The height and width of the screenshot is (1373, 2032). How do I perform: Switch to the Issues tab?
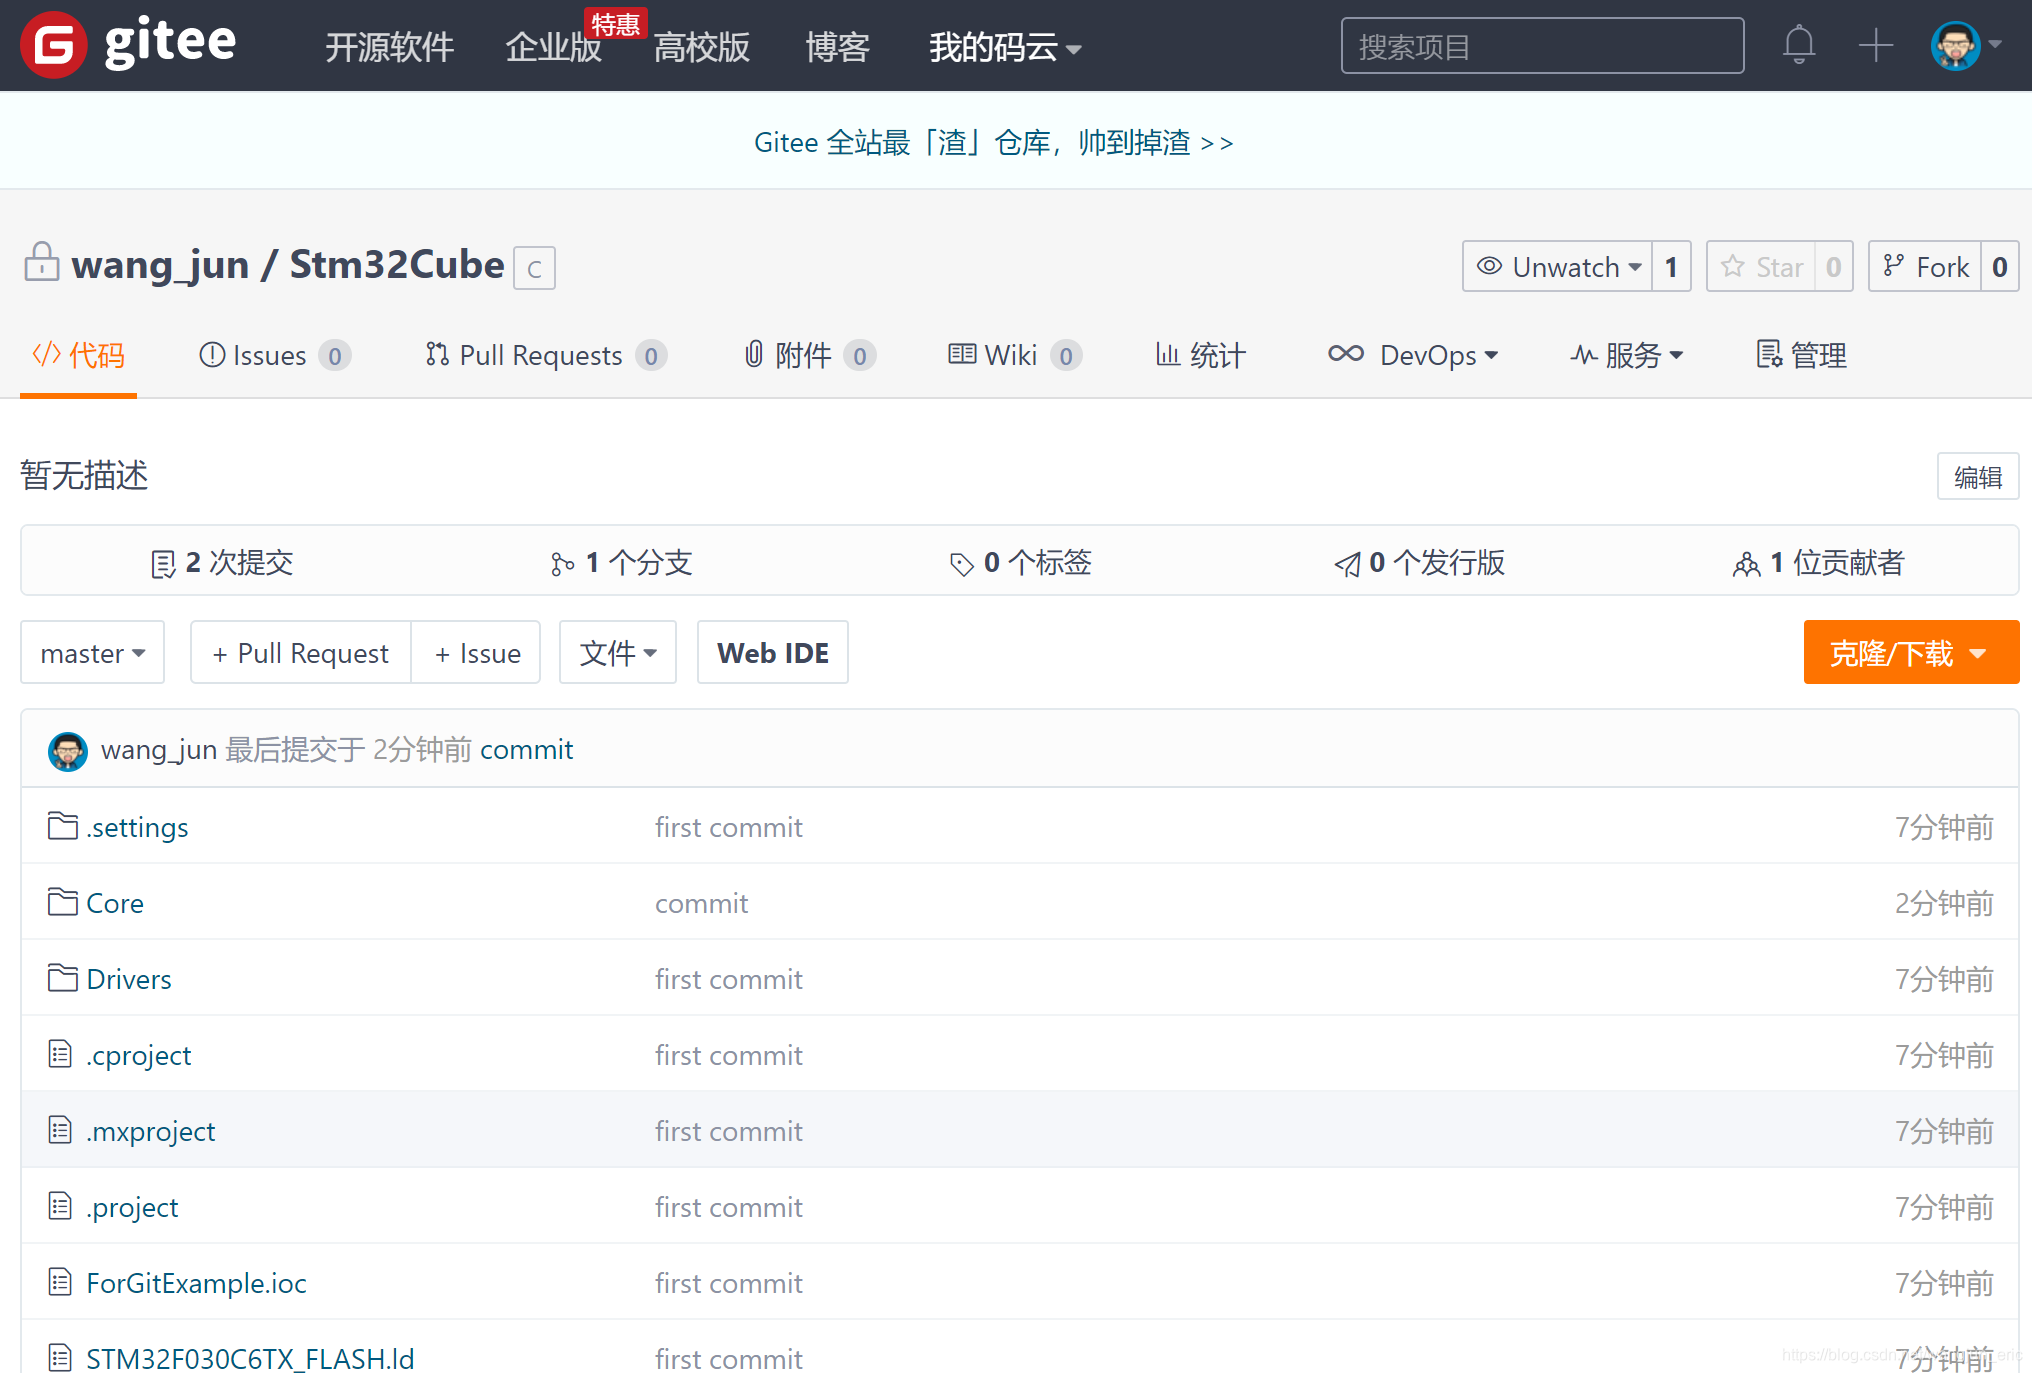[270, 355]
